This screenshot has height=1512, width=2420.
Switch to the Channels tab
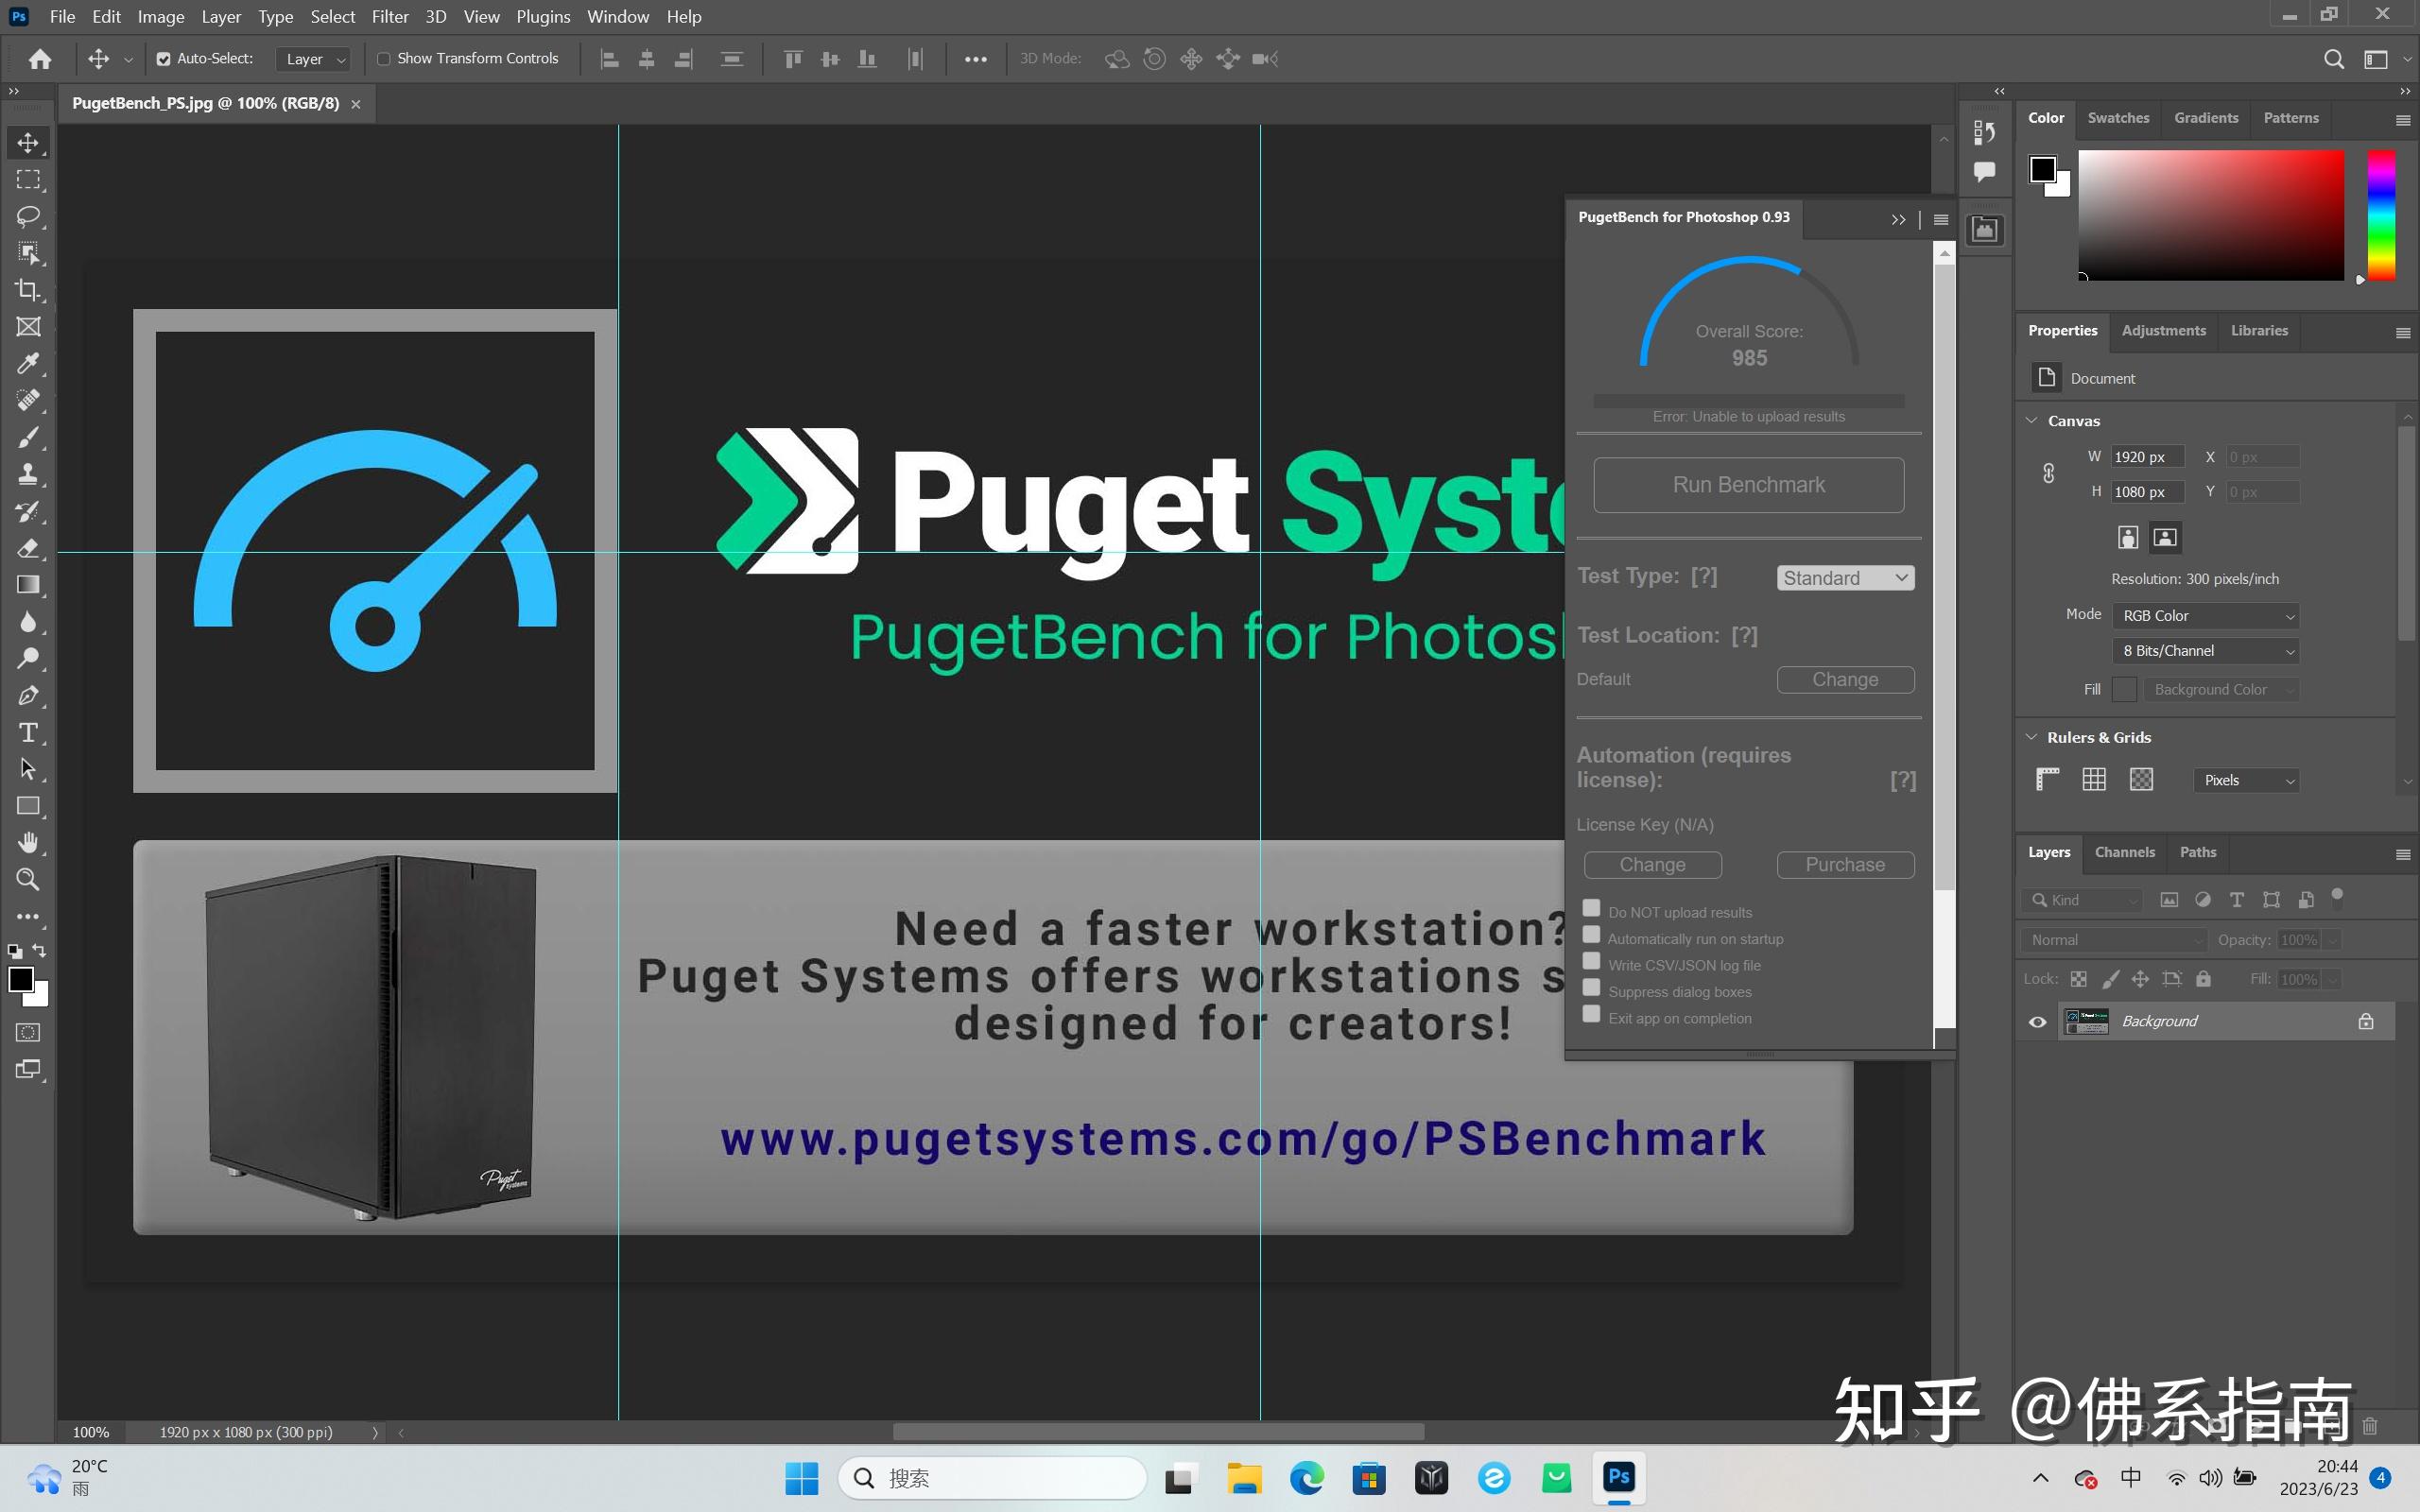pyautogui.click(x=2124, y=852)
